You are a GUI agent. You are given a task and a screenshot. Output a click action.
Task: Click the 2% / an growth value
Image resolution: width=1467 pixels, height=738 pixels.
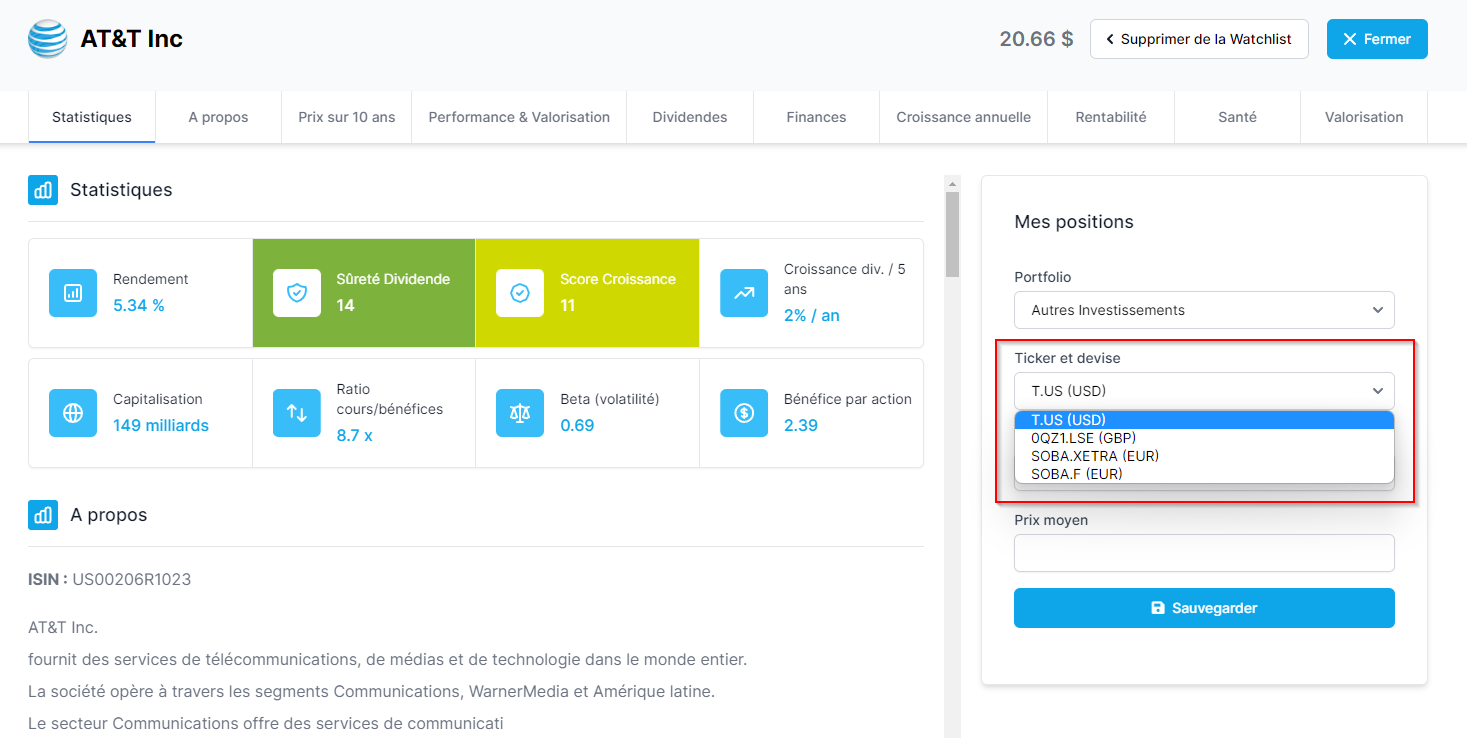(812, 315)
